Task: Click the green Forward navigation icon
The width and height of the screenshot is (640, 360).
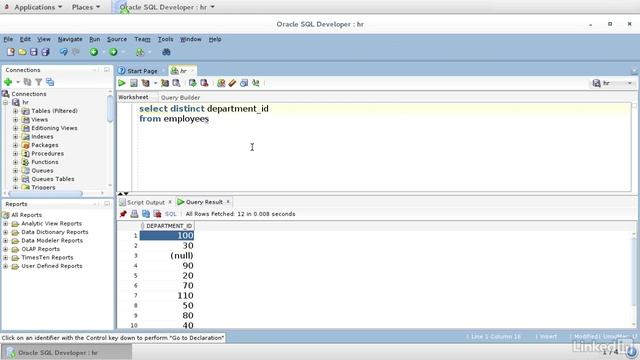Action: (x=113, y=52)
